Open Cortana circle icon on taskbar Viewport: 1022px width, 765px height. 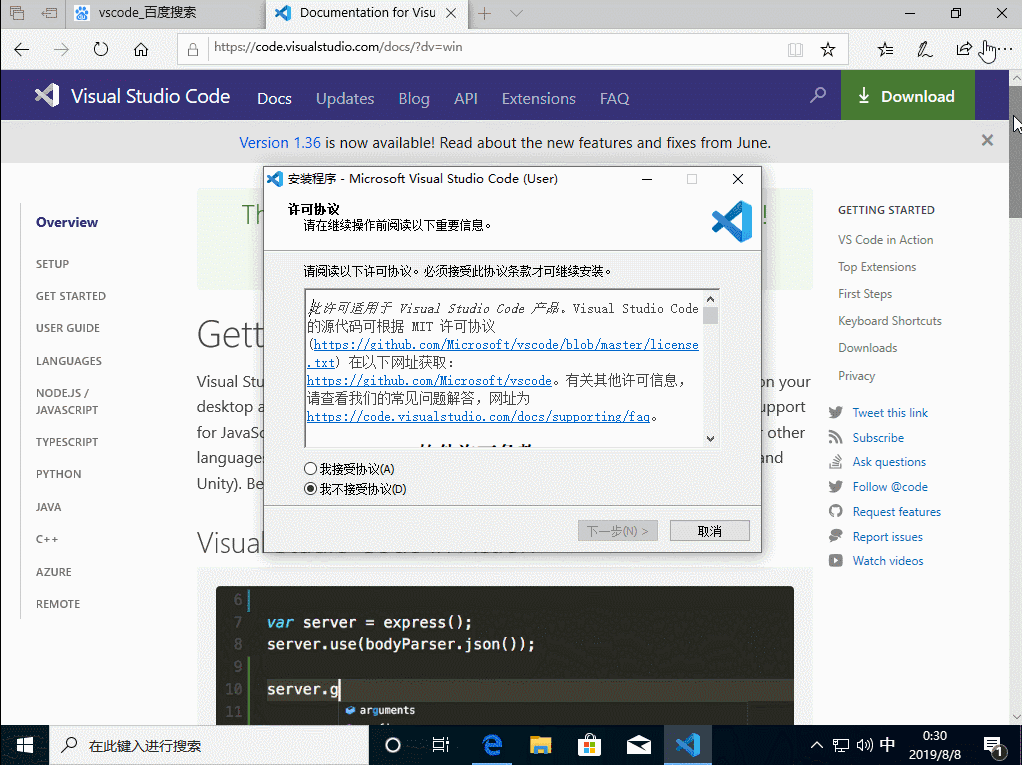[393, 745]
